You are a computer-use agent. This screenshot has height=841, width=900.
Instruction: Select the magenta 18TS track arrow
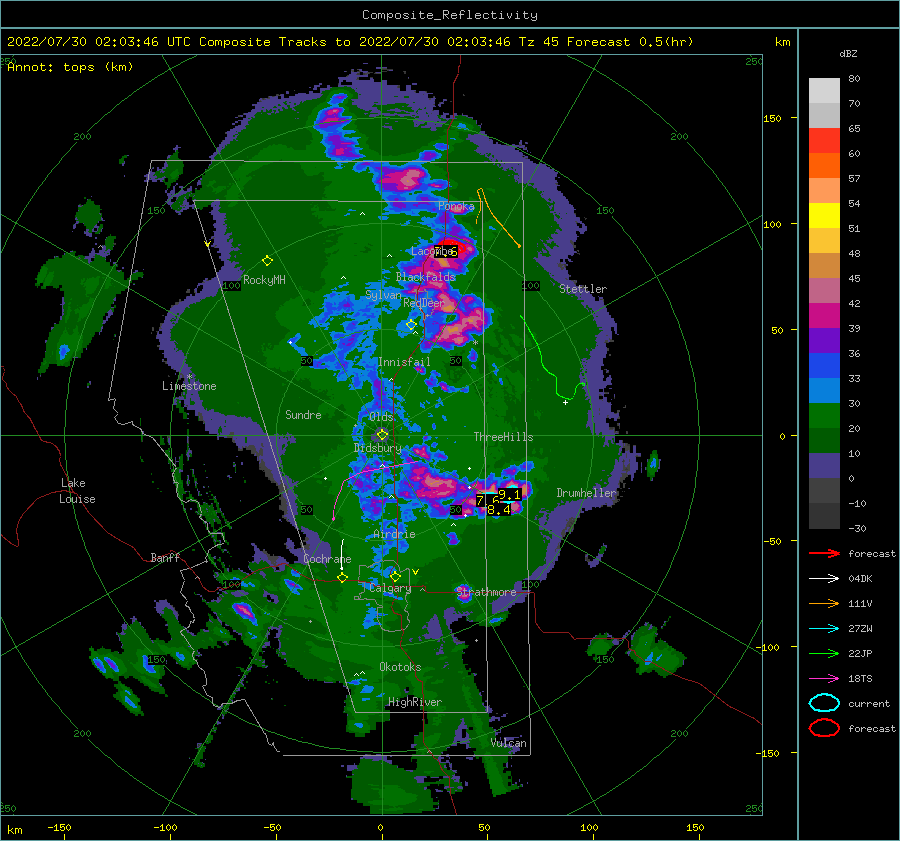click(824, 679)
